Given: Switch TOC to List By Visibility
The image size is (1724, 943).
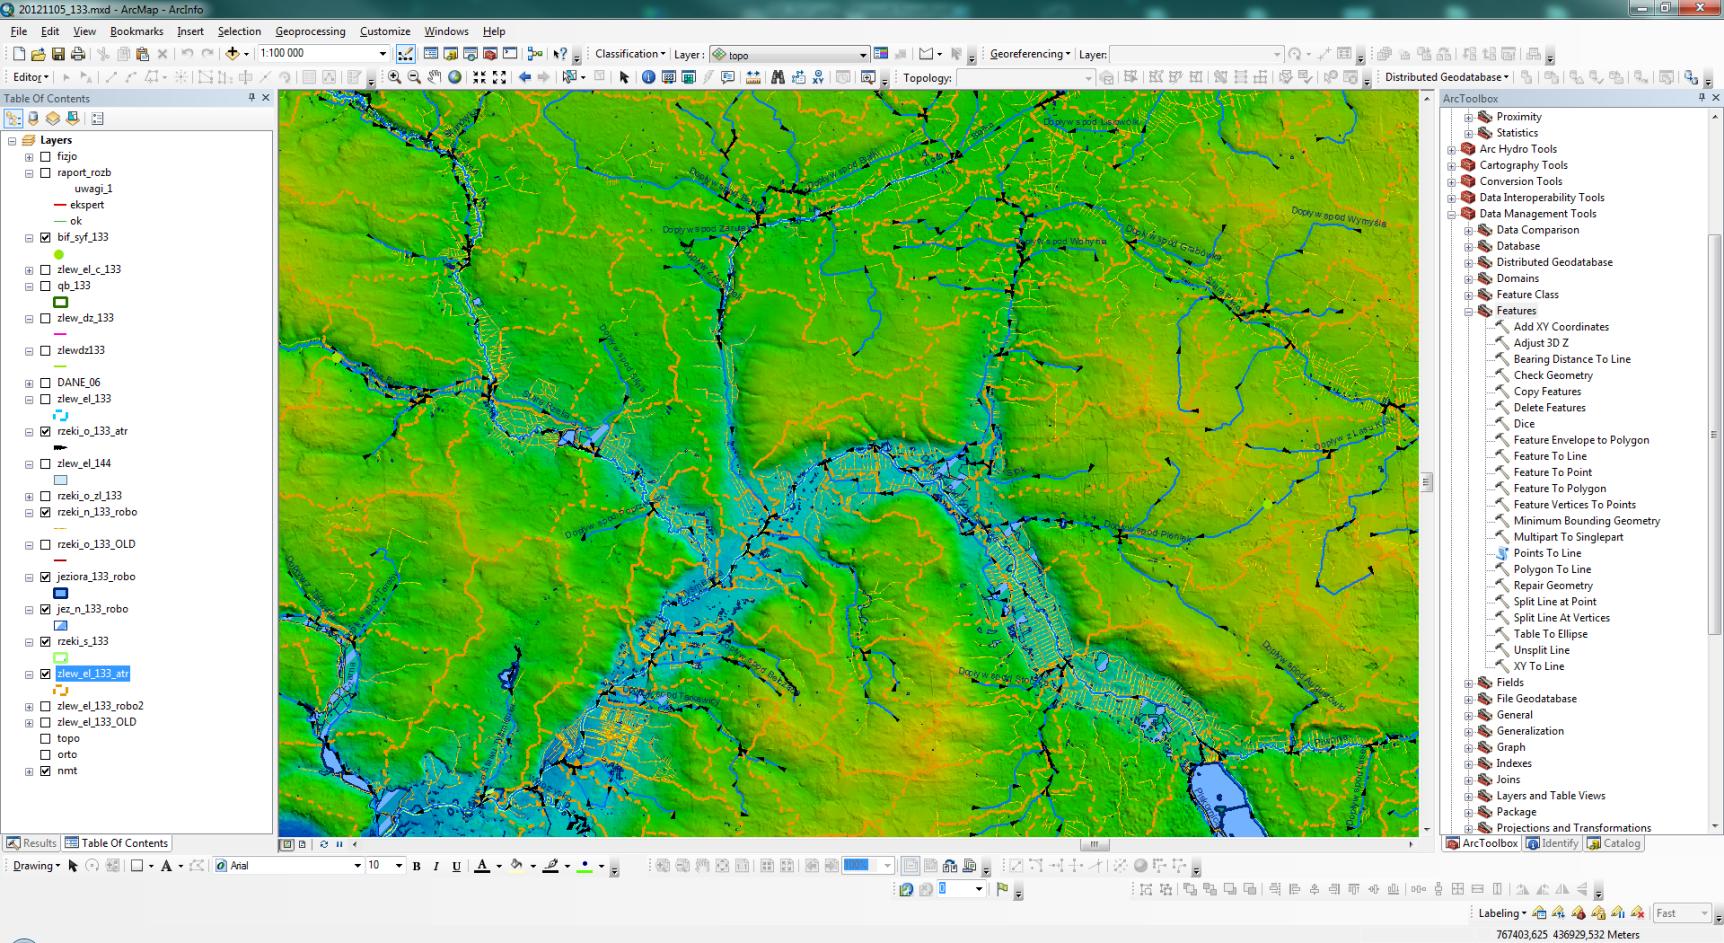Looking at the screenshot, I should click(x=52, y=118).
